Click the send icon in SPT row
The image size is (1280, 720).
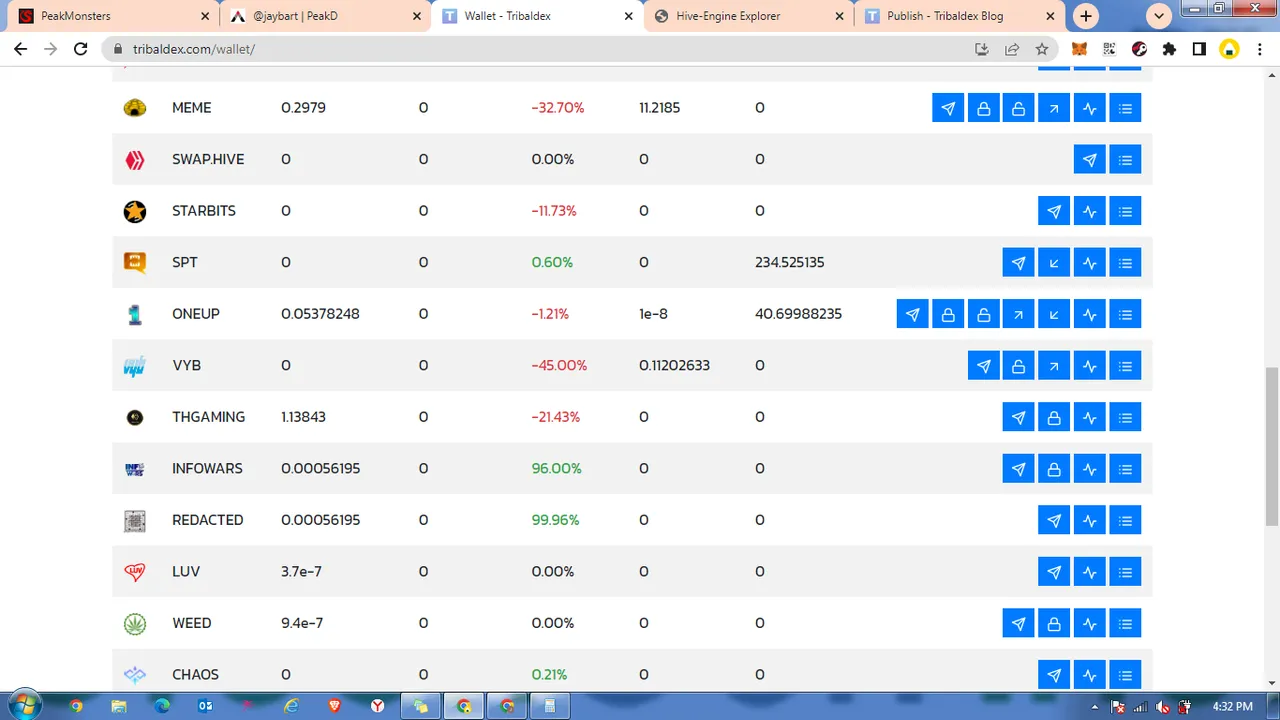tap(1019, 263)
